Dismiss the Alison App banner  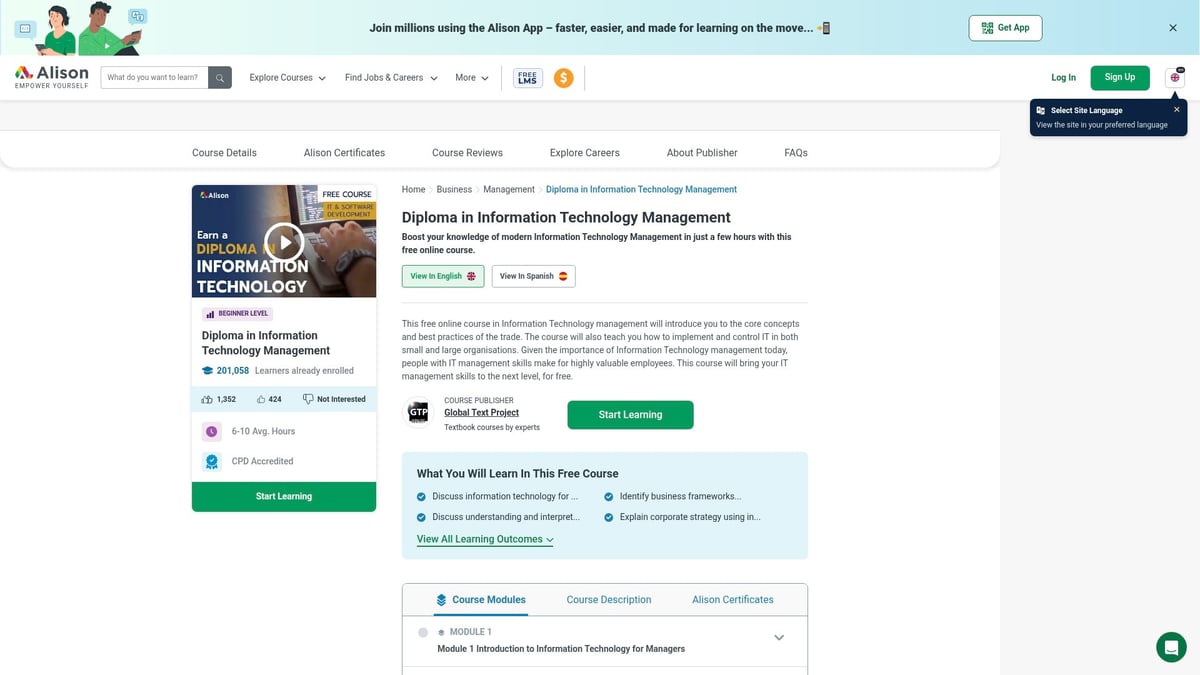point(1173,28)
